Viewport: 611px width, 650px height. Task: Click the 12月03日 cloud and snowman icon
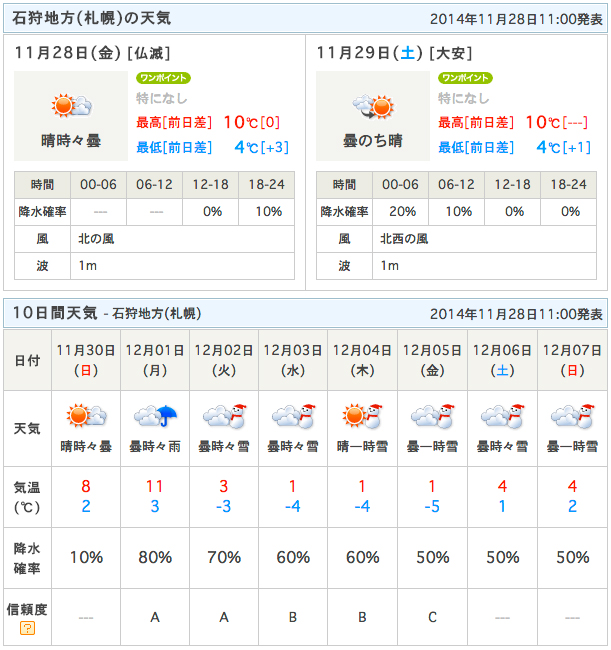coord(293,415)
